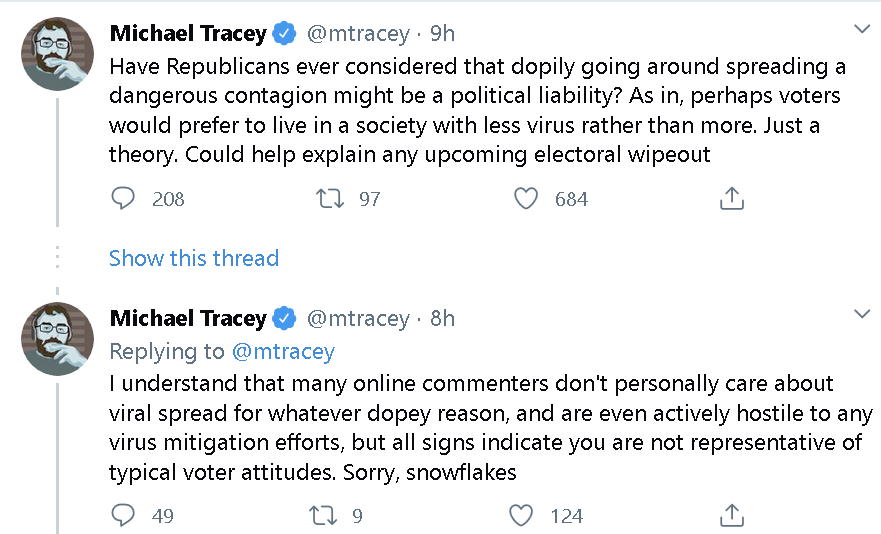Reply to the first tweet with 208 comments
The image size is (881, 534).
pyautogui.click(x=123, y=198)
